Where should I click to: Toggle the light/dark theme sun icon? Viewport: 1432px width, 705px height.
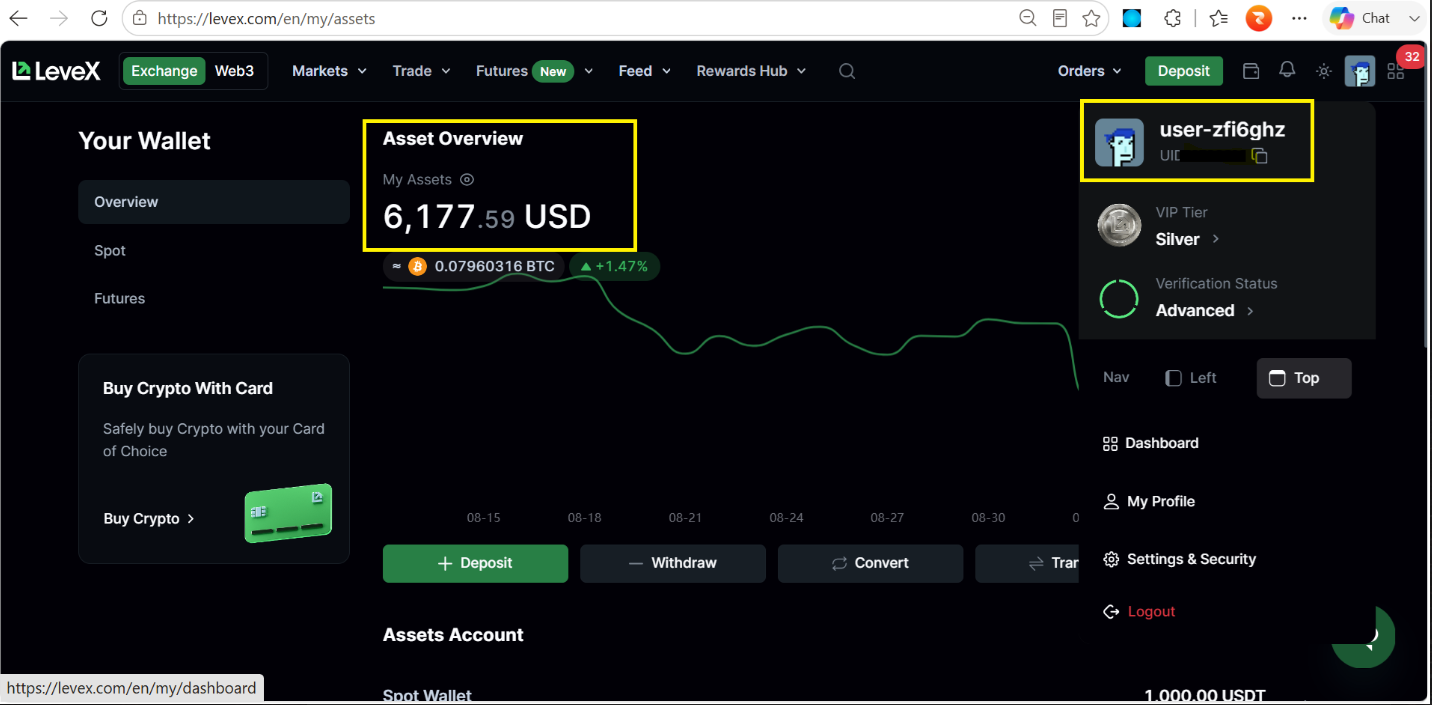tap(1324, 71)
